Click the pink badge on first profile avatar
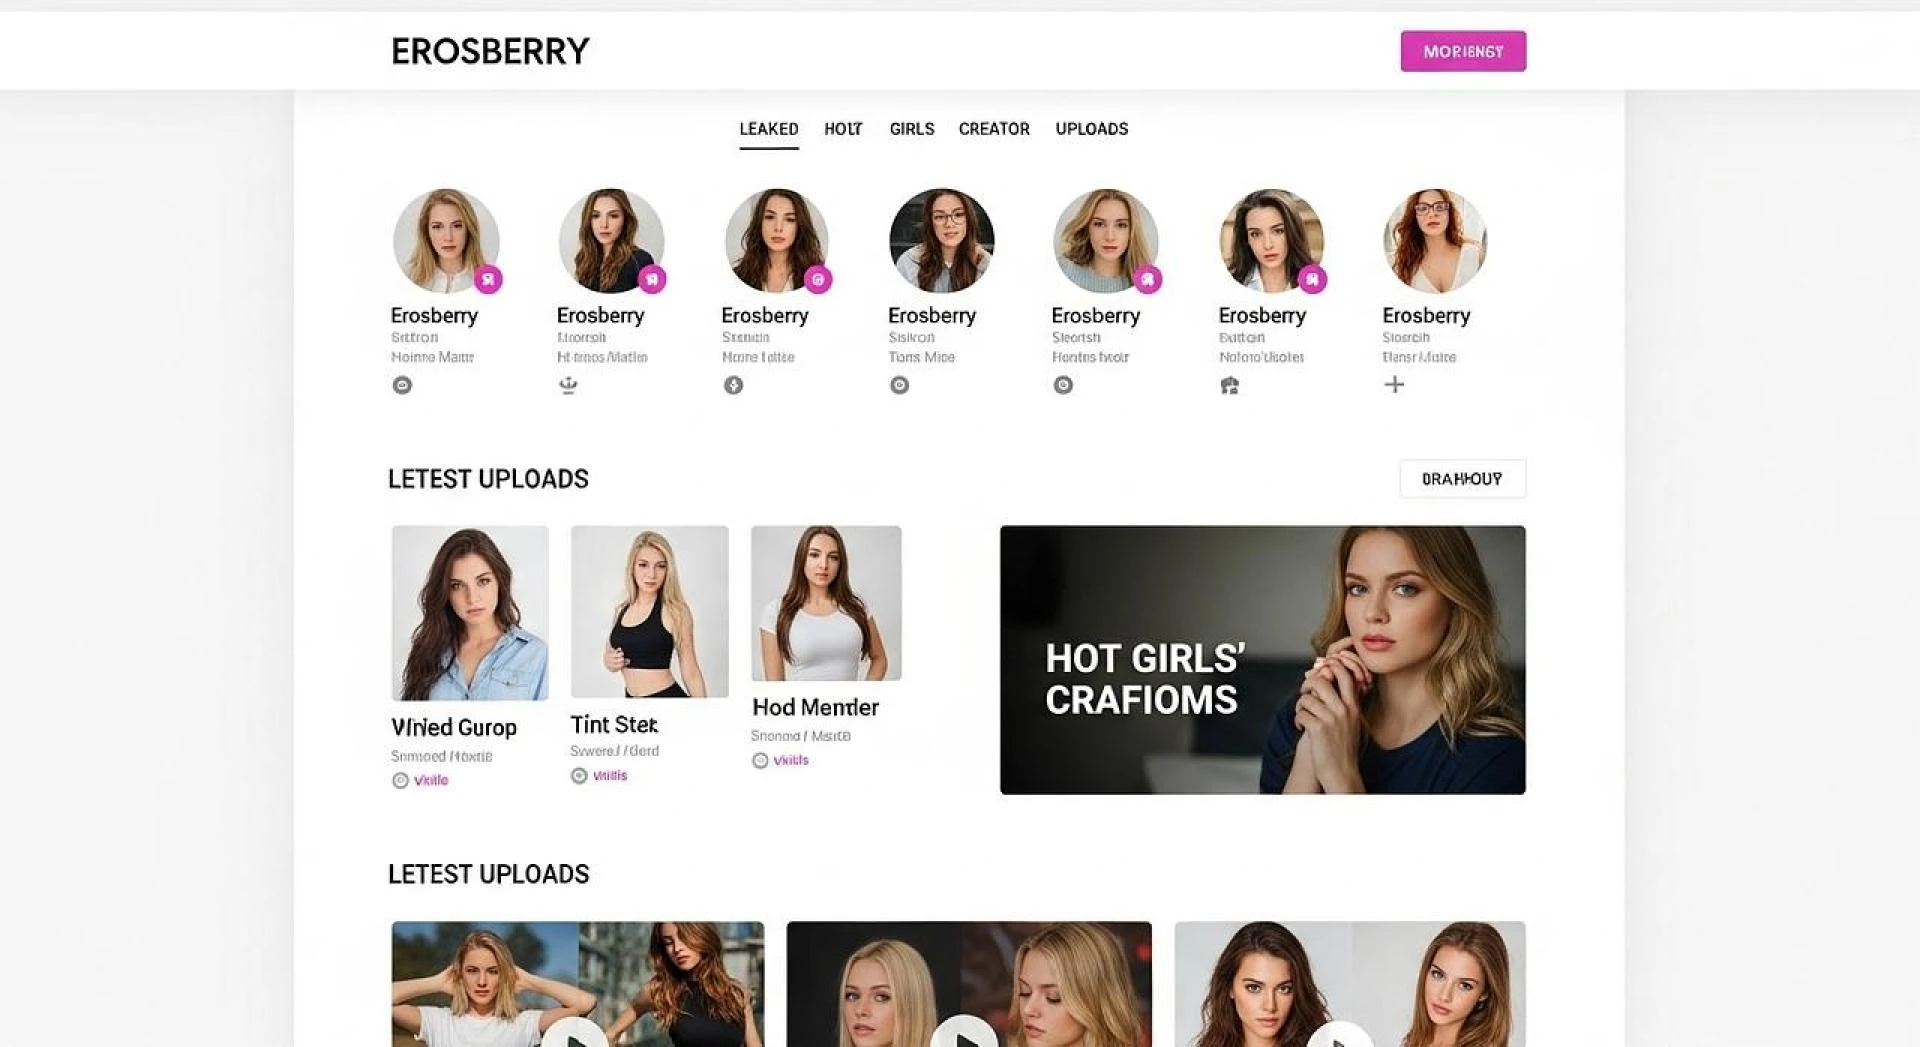 (x=488, y=280)
